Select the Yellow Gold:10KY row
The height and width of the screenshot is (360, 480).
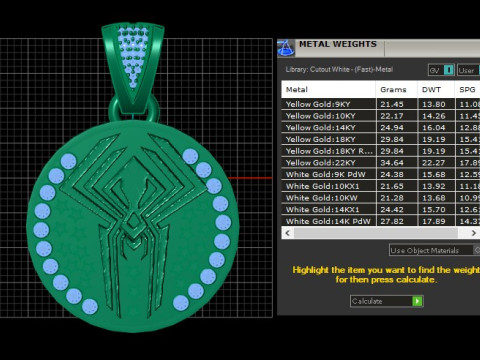point(381,116)
